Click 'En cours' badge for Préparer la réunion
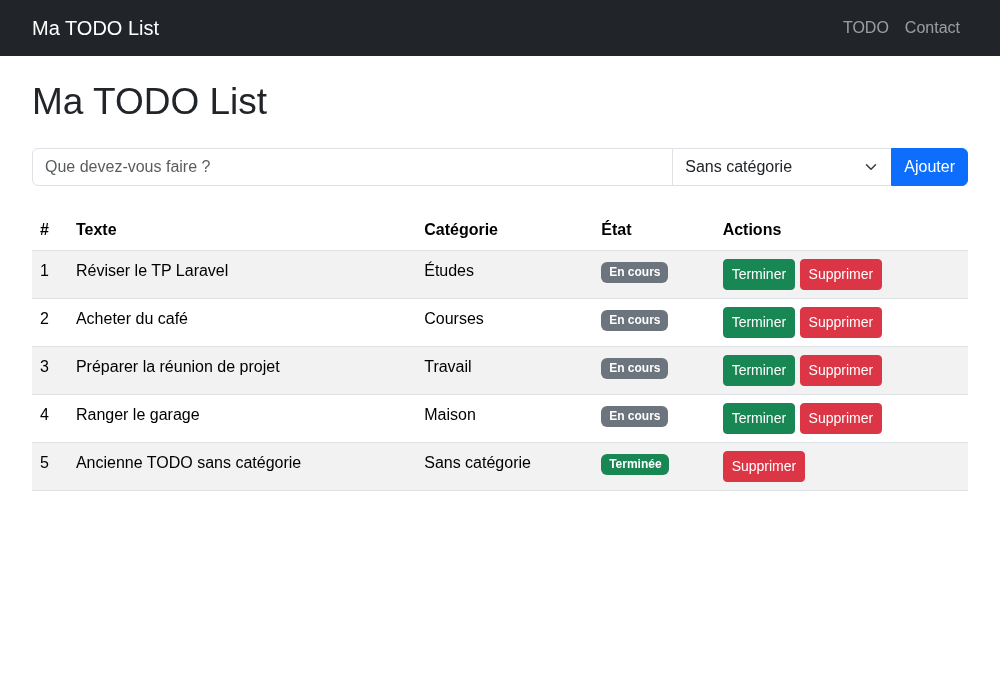The height and width of the screenshot is (700, 1000). point(634,368)
